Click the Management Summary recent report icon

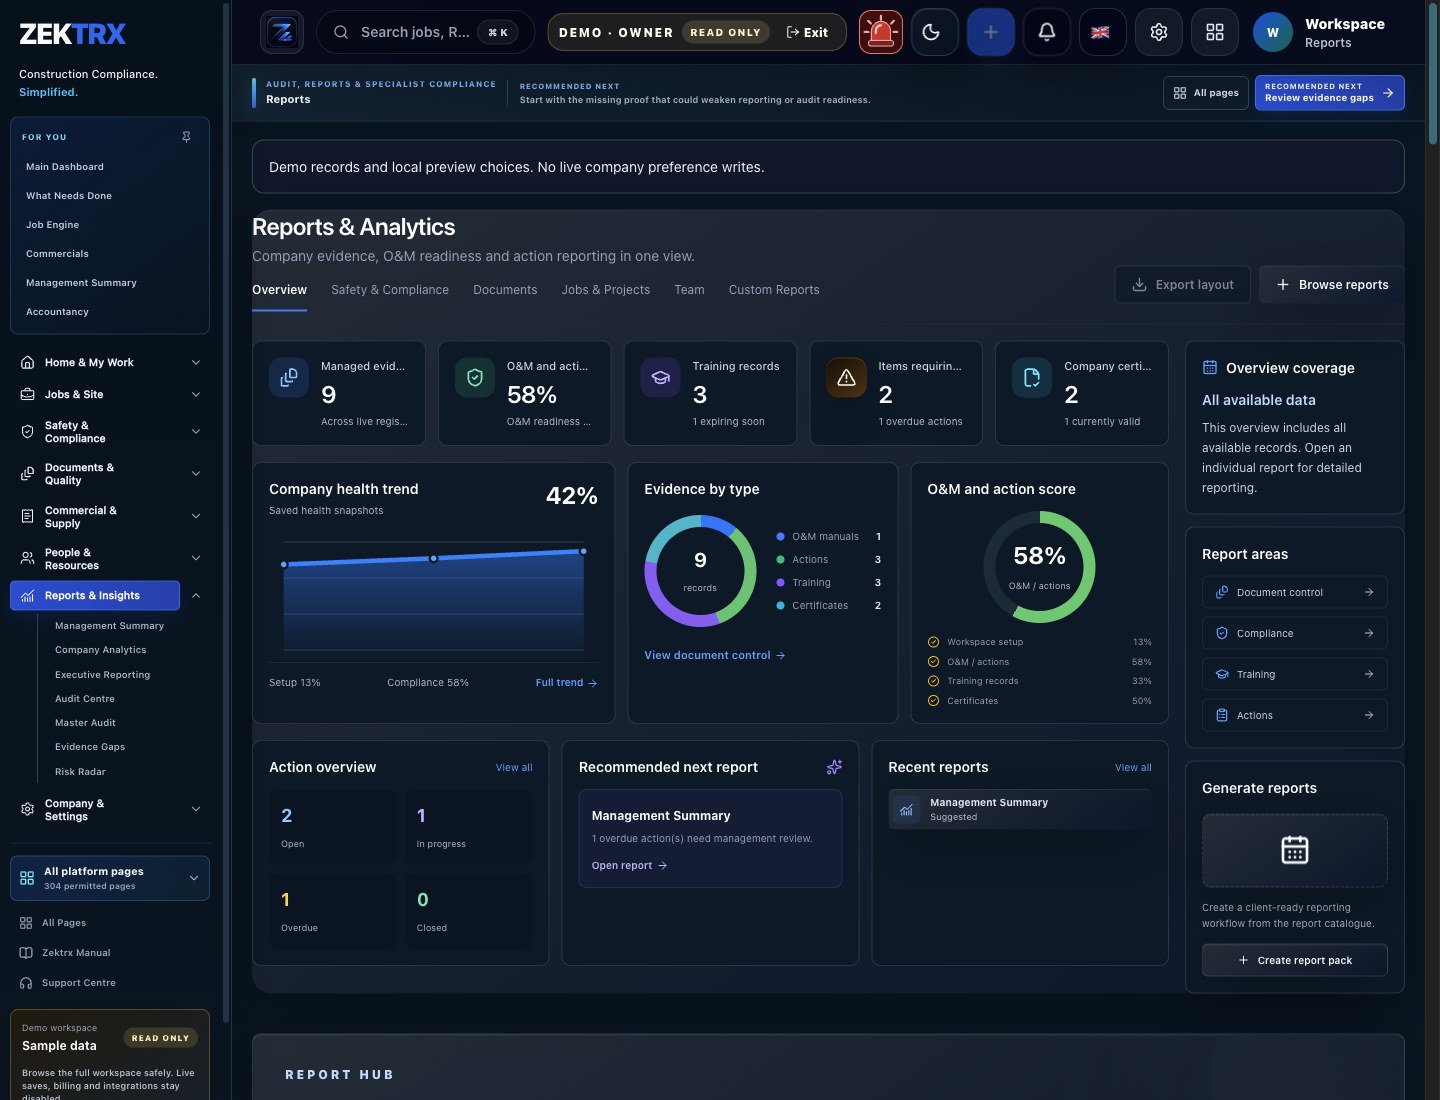[x=906, y=810]
